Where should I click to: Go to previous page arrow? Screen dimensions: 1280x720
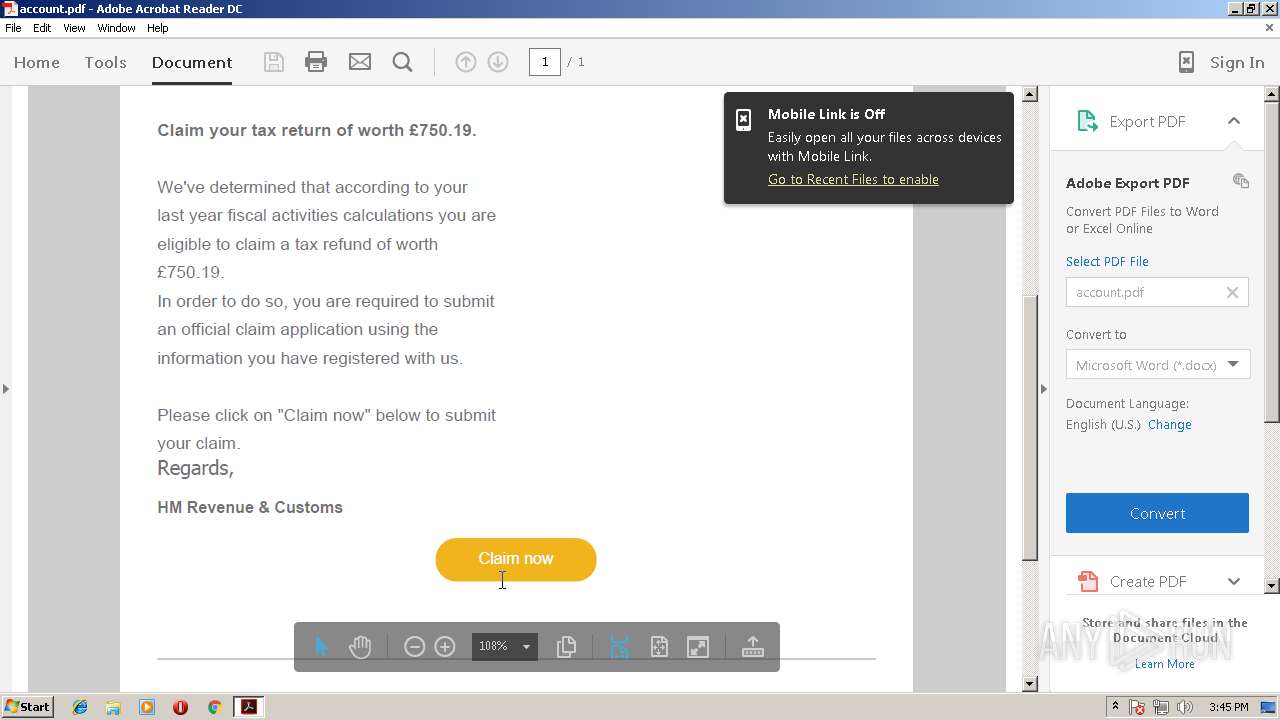pos(466,62)
